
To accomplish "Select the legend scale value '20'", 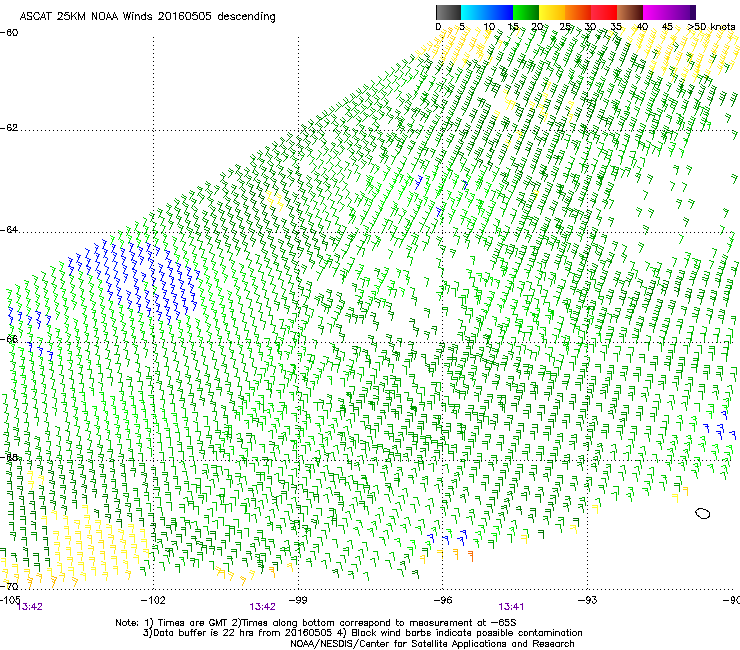I will [x=537, y=27].
